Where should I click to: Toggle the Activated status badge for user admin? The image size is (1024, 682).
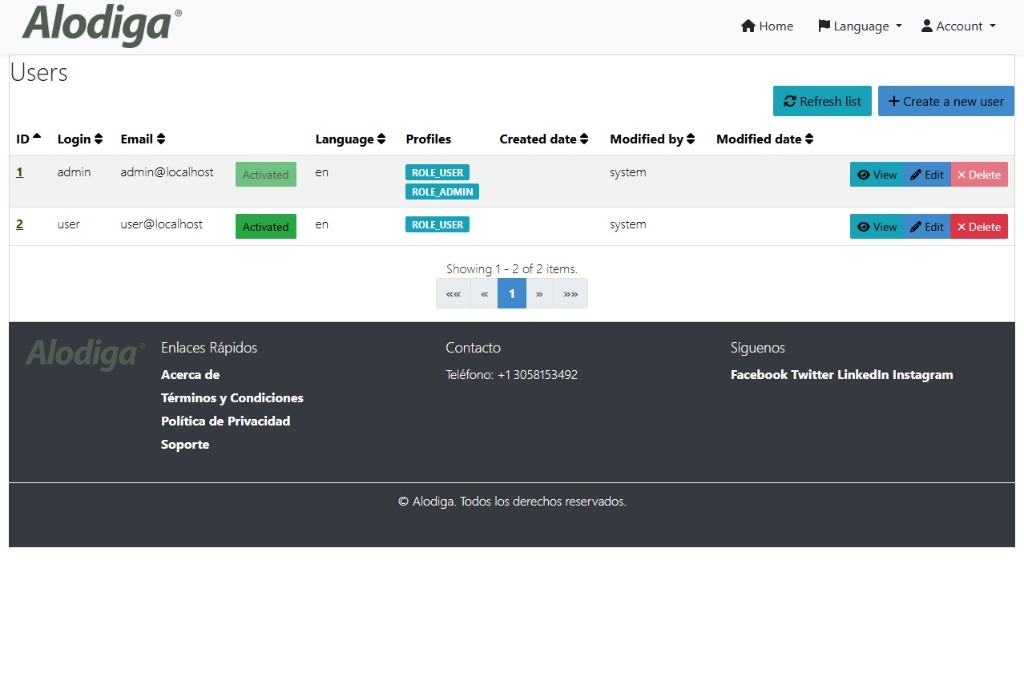pos(265,174)
